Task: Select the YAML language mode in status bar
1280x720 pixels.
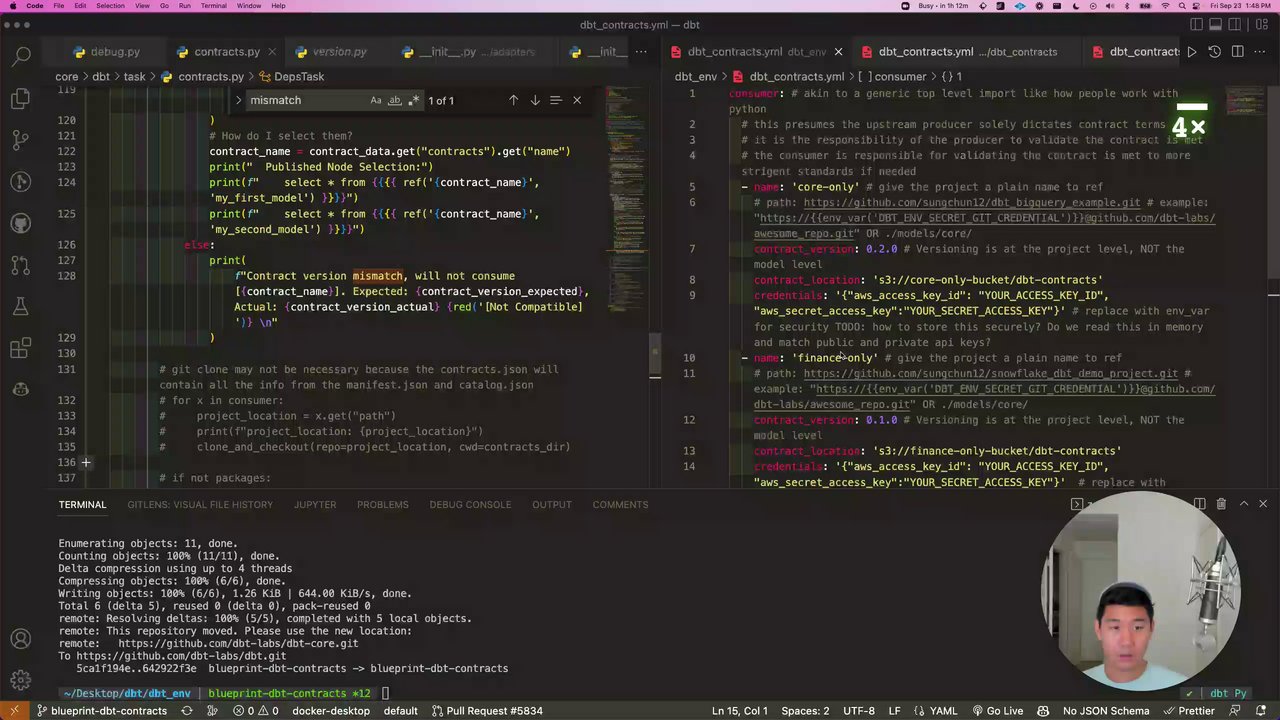Action: [x=943, y=711]
